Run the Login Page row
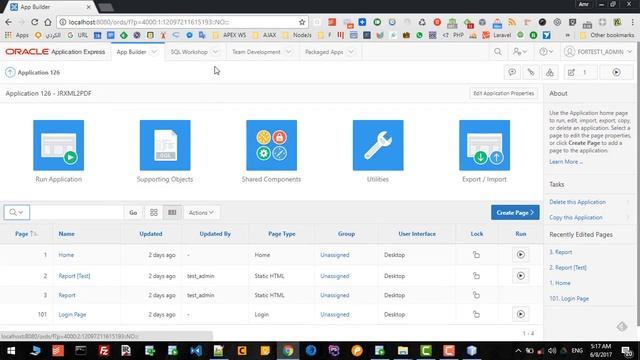This screenshot has width=640, height=360. 520,314
